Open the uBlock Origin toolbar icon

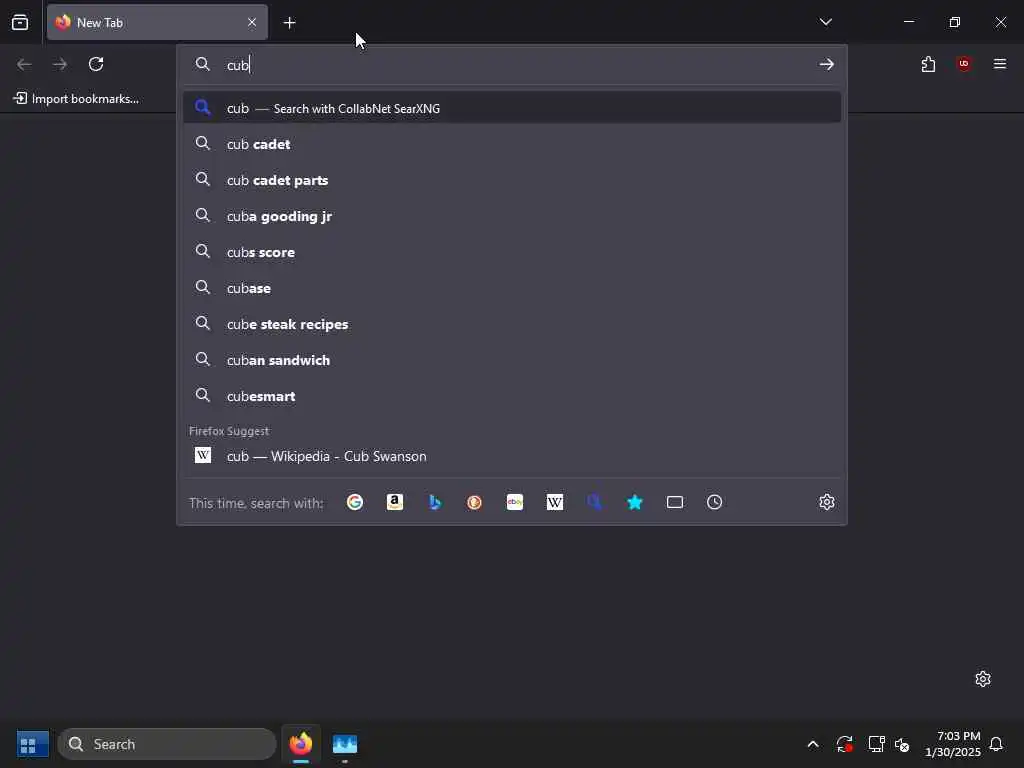pos(963,64)
